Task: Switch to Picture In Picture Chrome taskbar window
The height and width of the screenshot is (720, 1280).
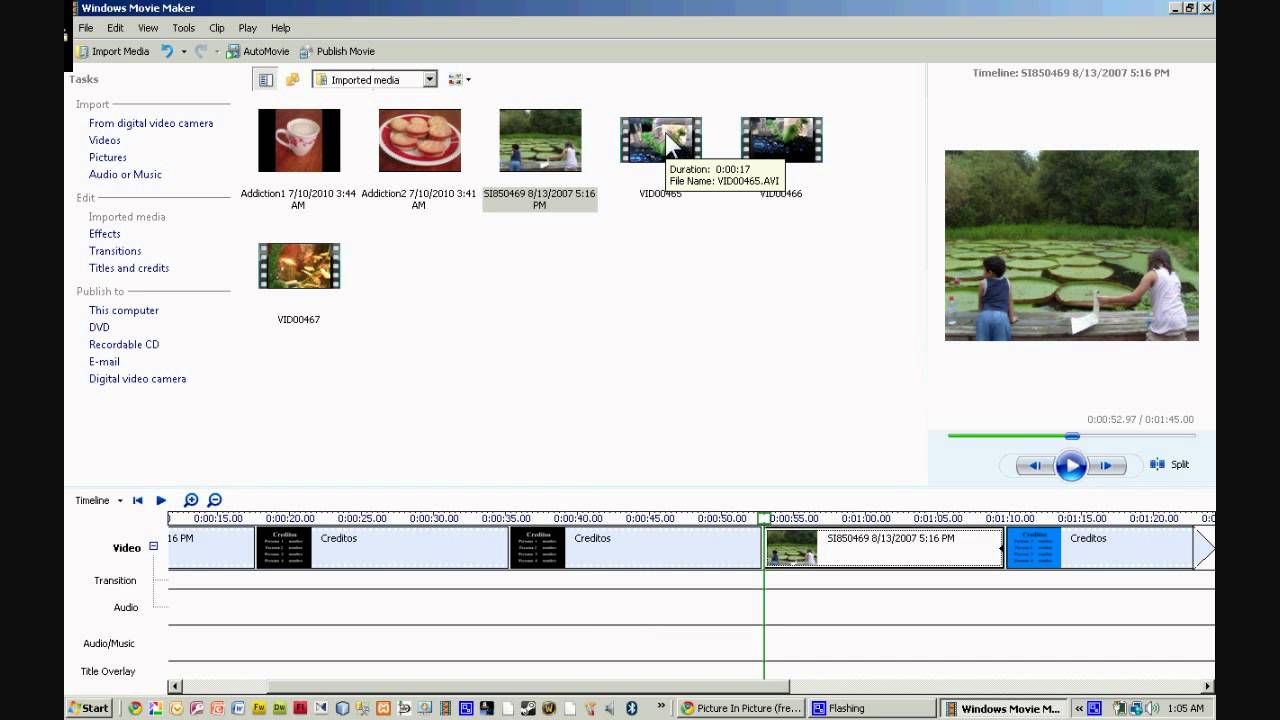Action: (741, 708)
